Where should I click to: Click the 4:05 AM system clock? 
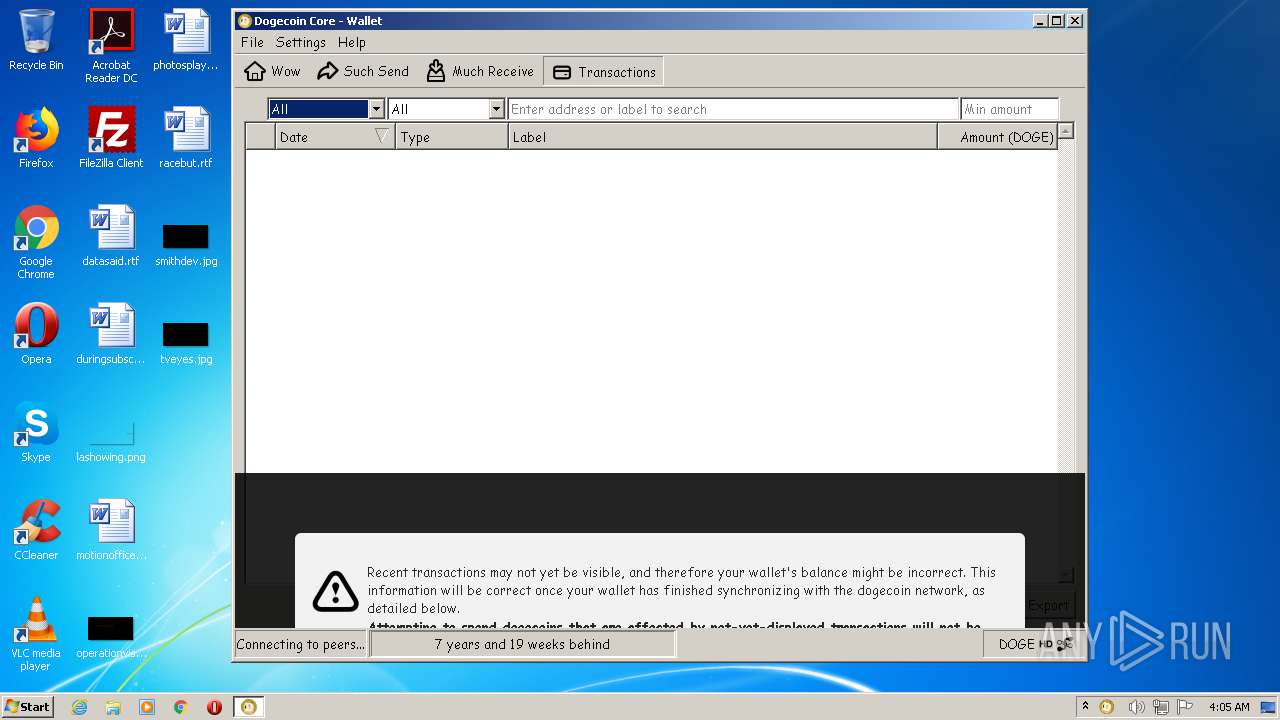pos(1229,707)
